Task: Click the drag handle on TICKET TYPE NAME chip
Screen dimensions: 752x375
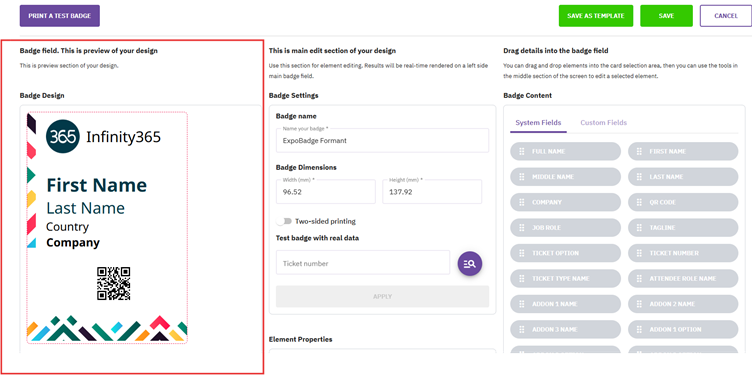Action: 521,279
